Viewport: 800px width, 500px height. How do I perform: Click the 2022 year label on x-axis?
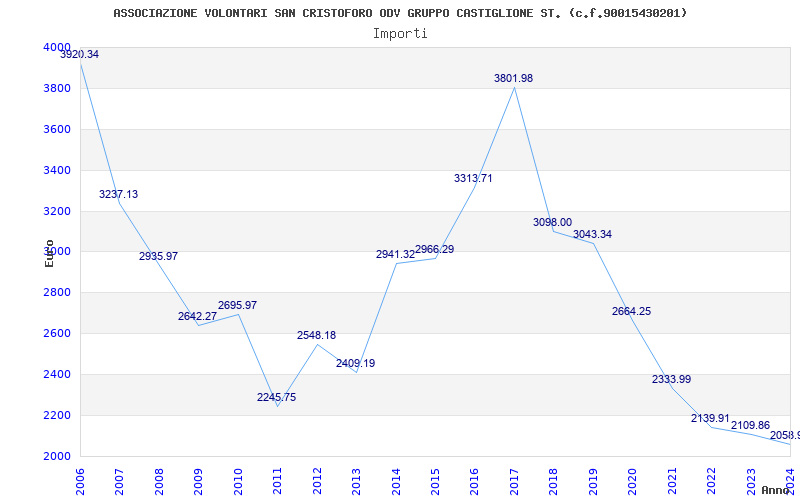click(711, 481)
